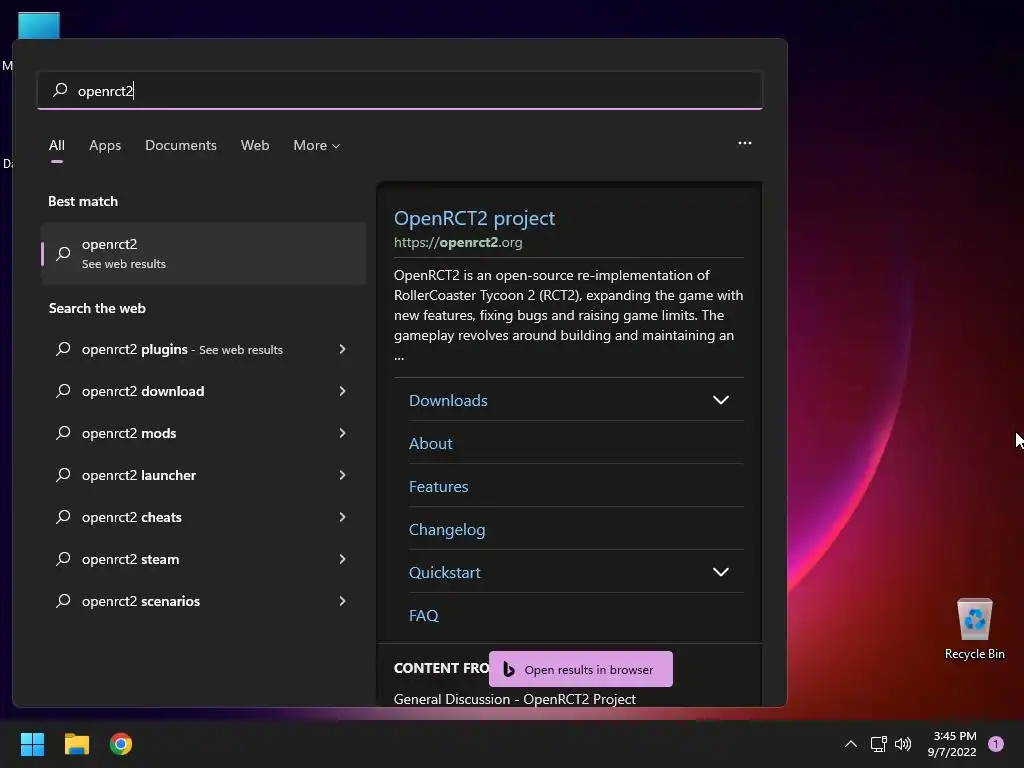Open the Features link
This screenshot has width=1024, height=768.
point(438,487)
